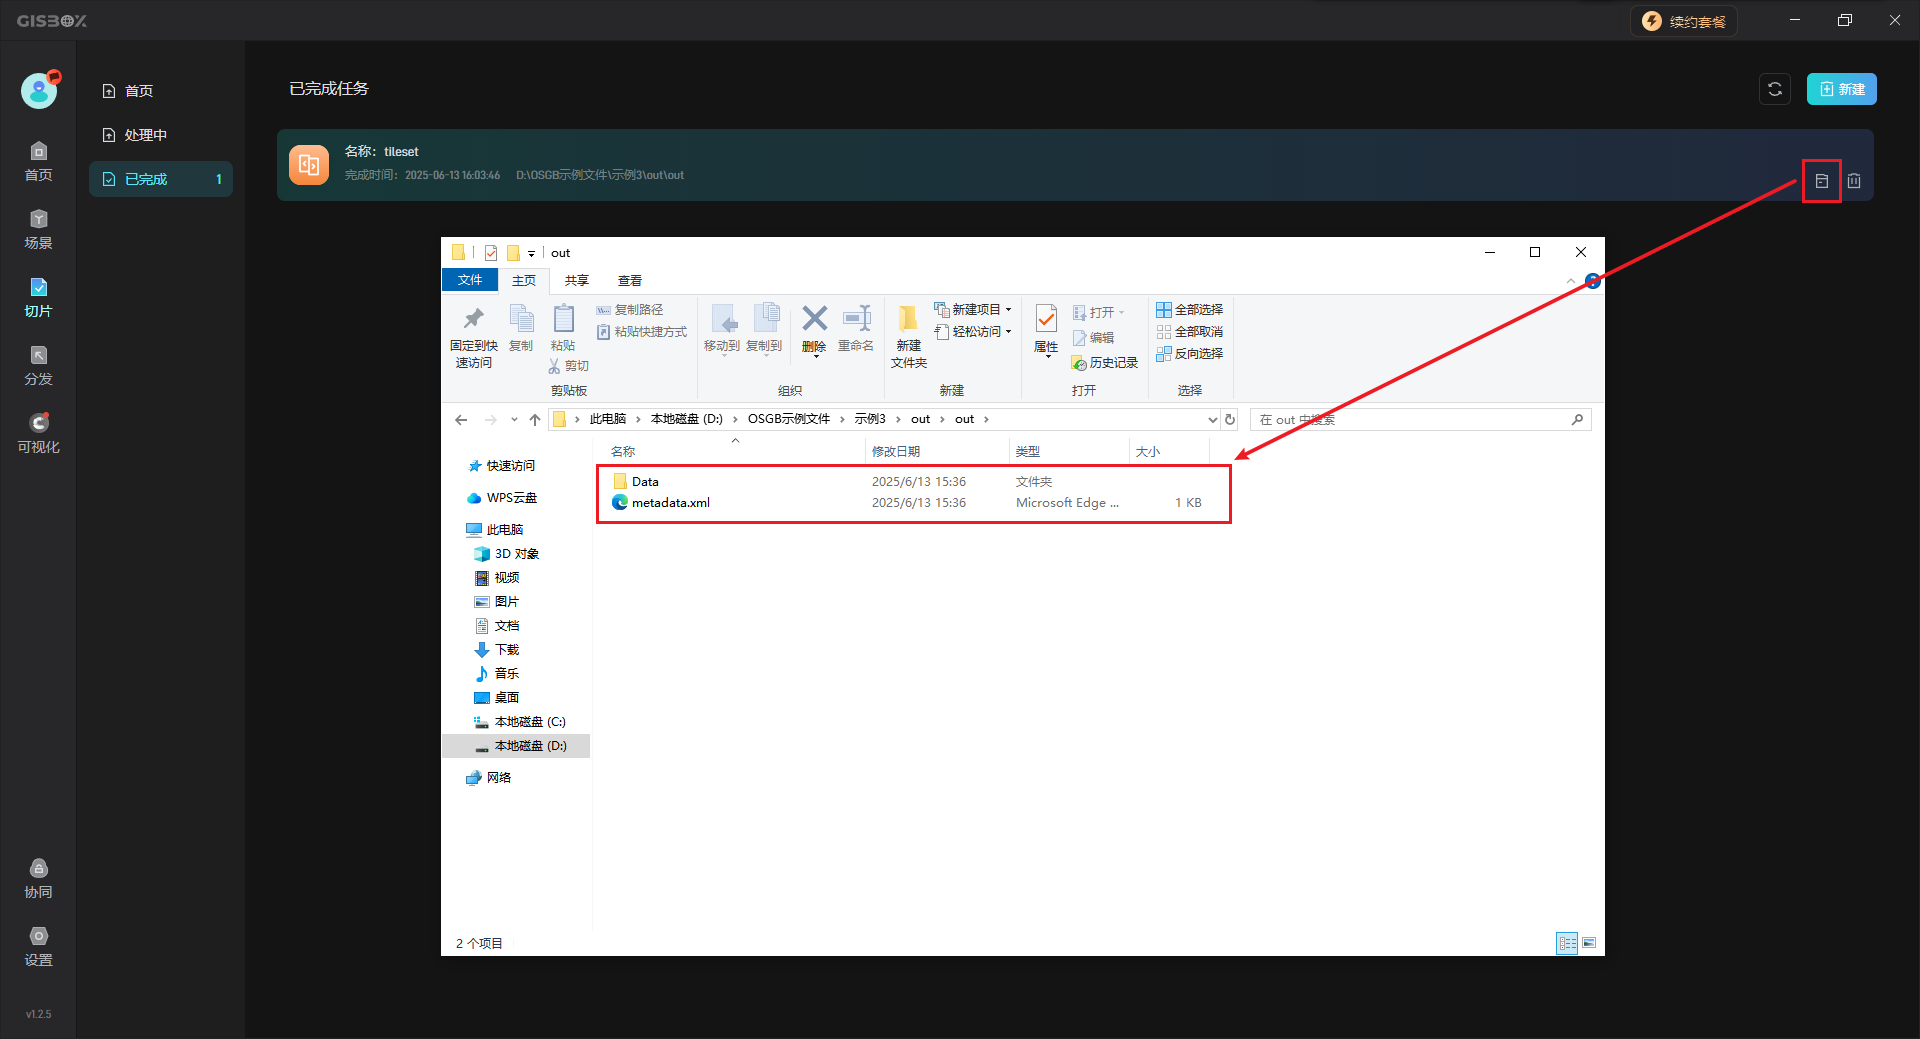Switch to details view in the status bar
The image size is (1920, 1039).
1567,943
